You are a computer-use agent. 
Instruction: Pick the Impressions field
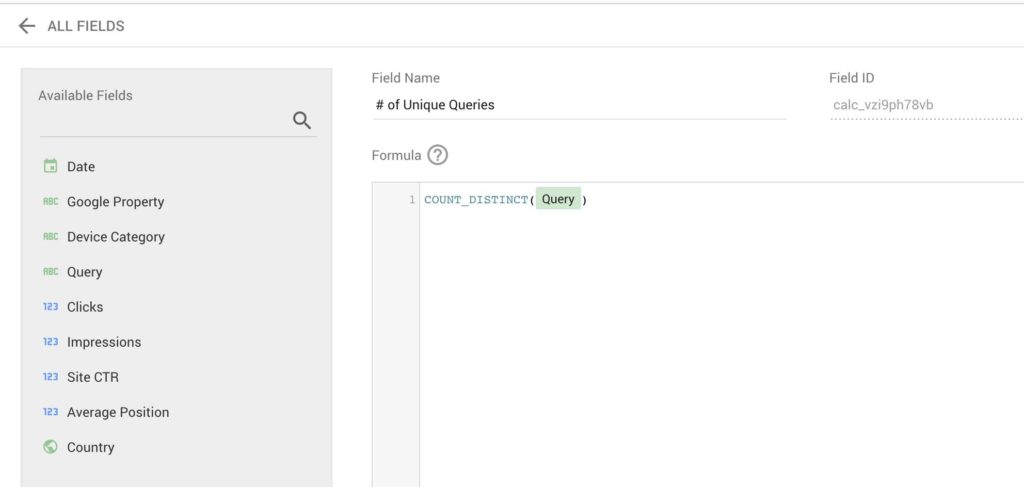point(104,342)
